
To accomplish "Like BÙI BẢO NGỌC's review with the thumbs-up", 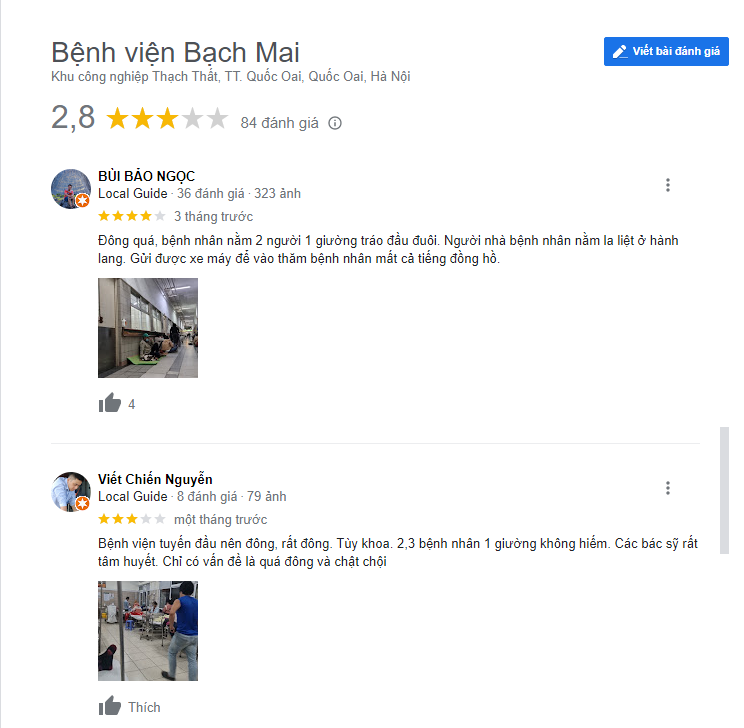I will (x=110, y=403).
